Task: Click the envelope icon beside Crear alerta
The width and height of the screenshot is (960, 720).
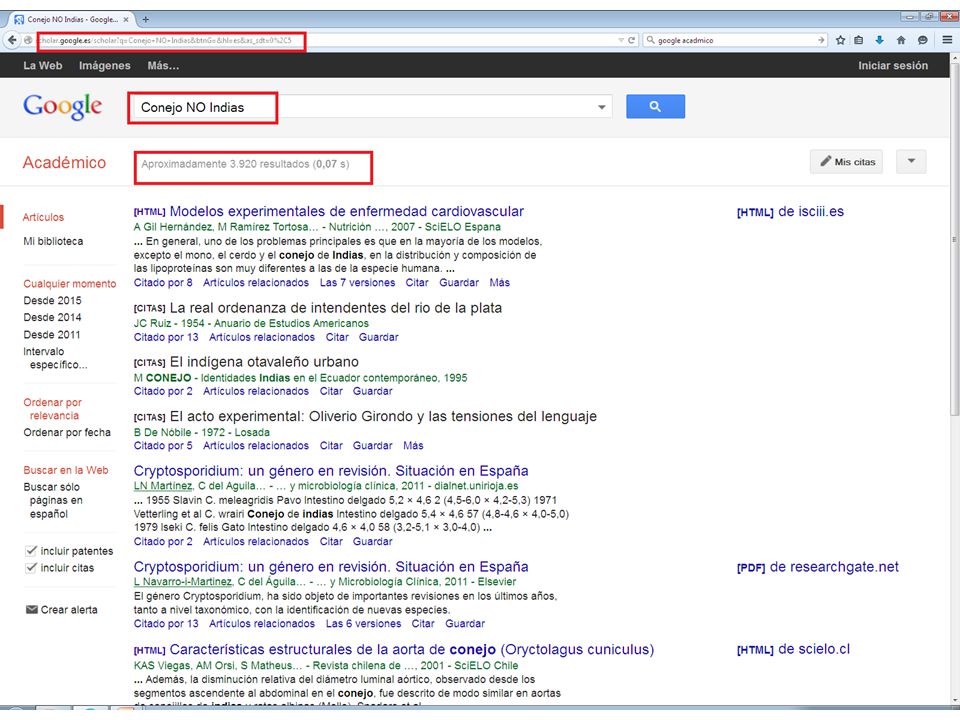Action: click(x=32, y=610)
